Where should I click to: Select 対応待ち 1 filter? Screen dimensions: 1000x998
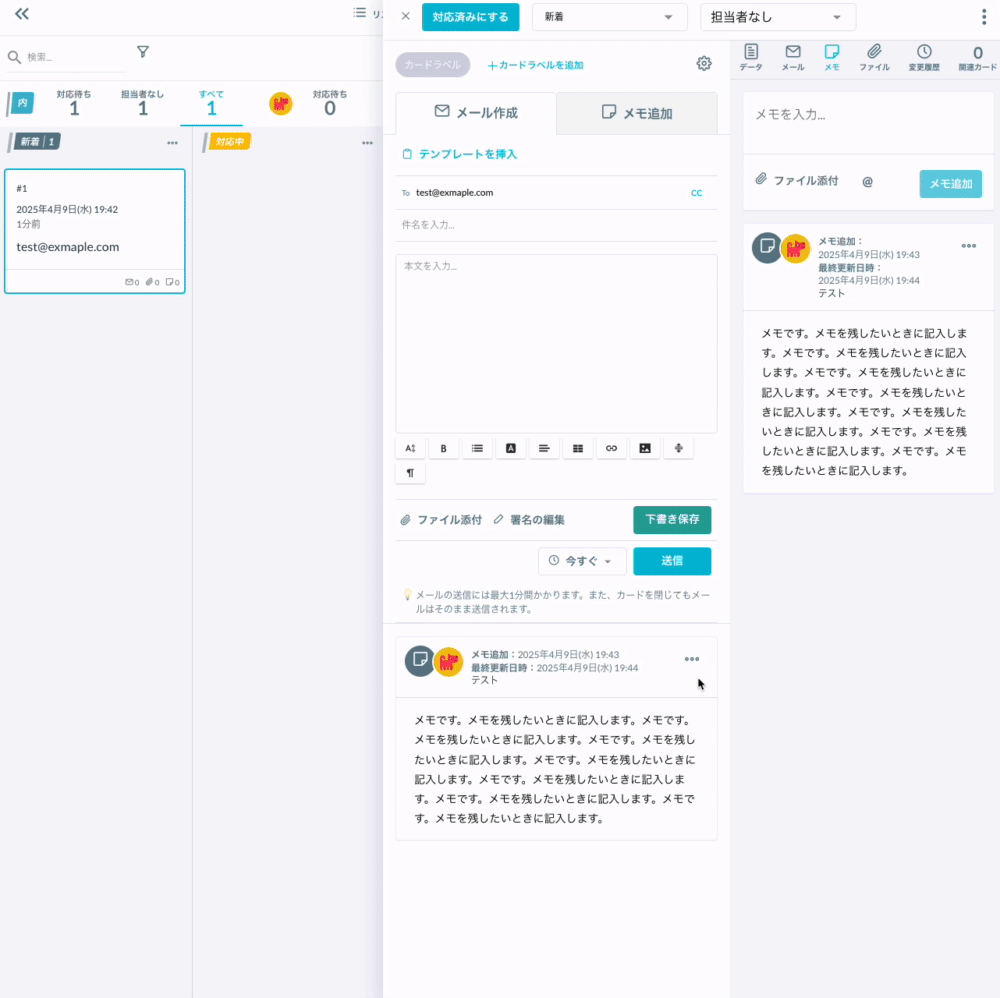(74, 103)
